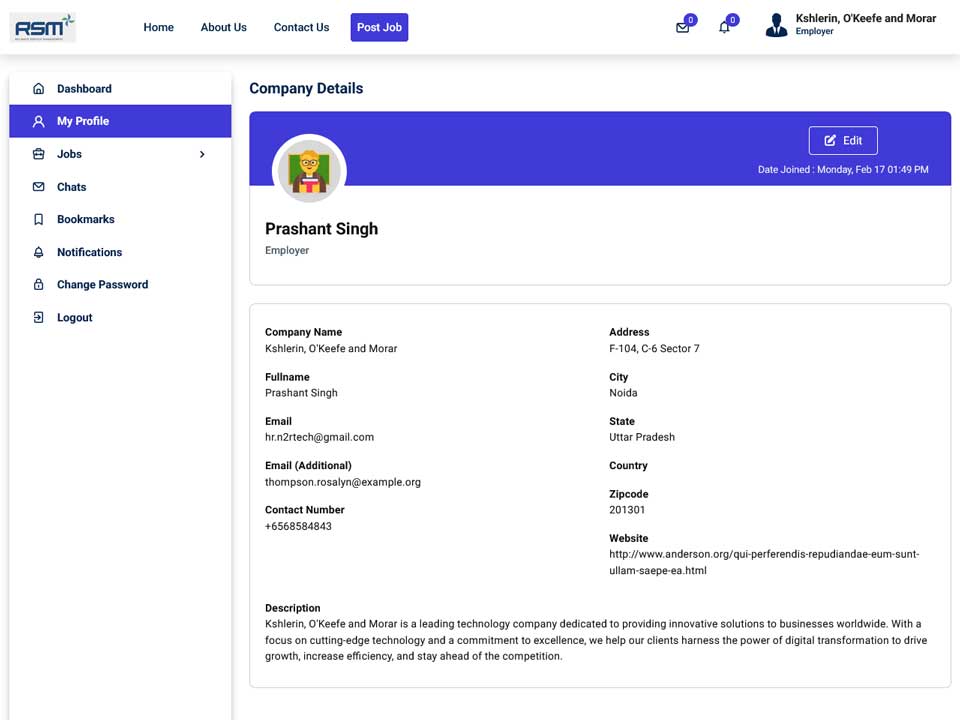Click the profile picture avatar
This screenshot has height=720, width=960.
(309, 170)
